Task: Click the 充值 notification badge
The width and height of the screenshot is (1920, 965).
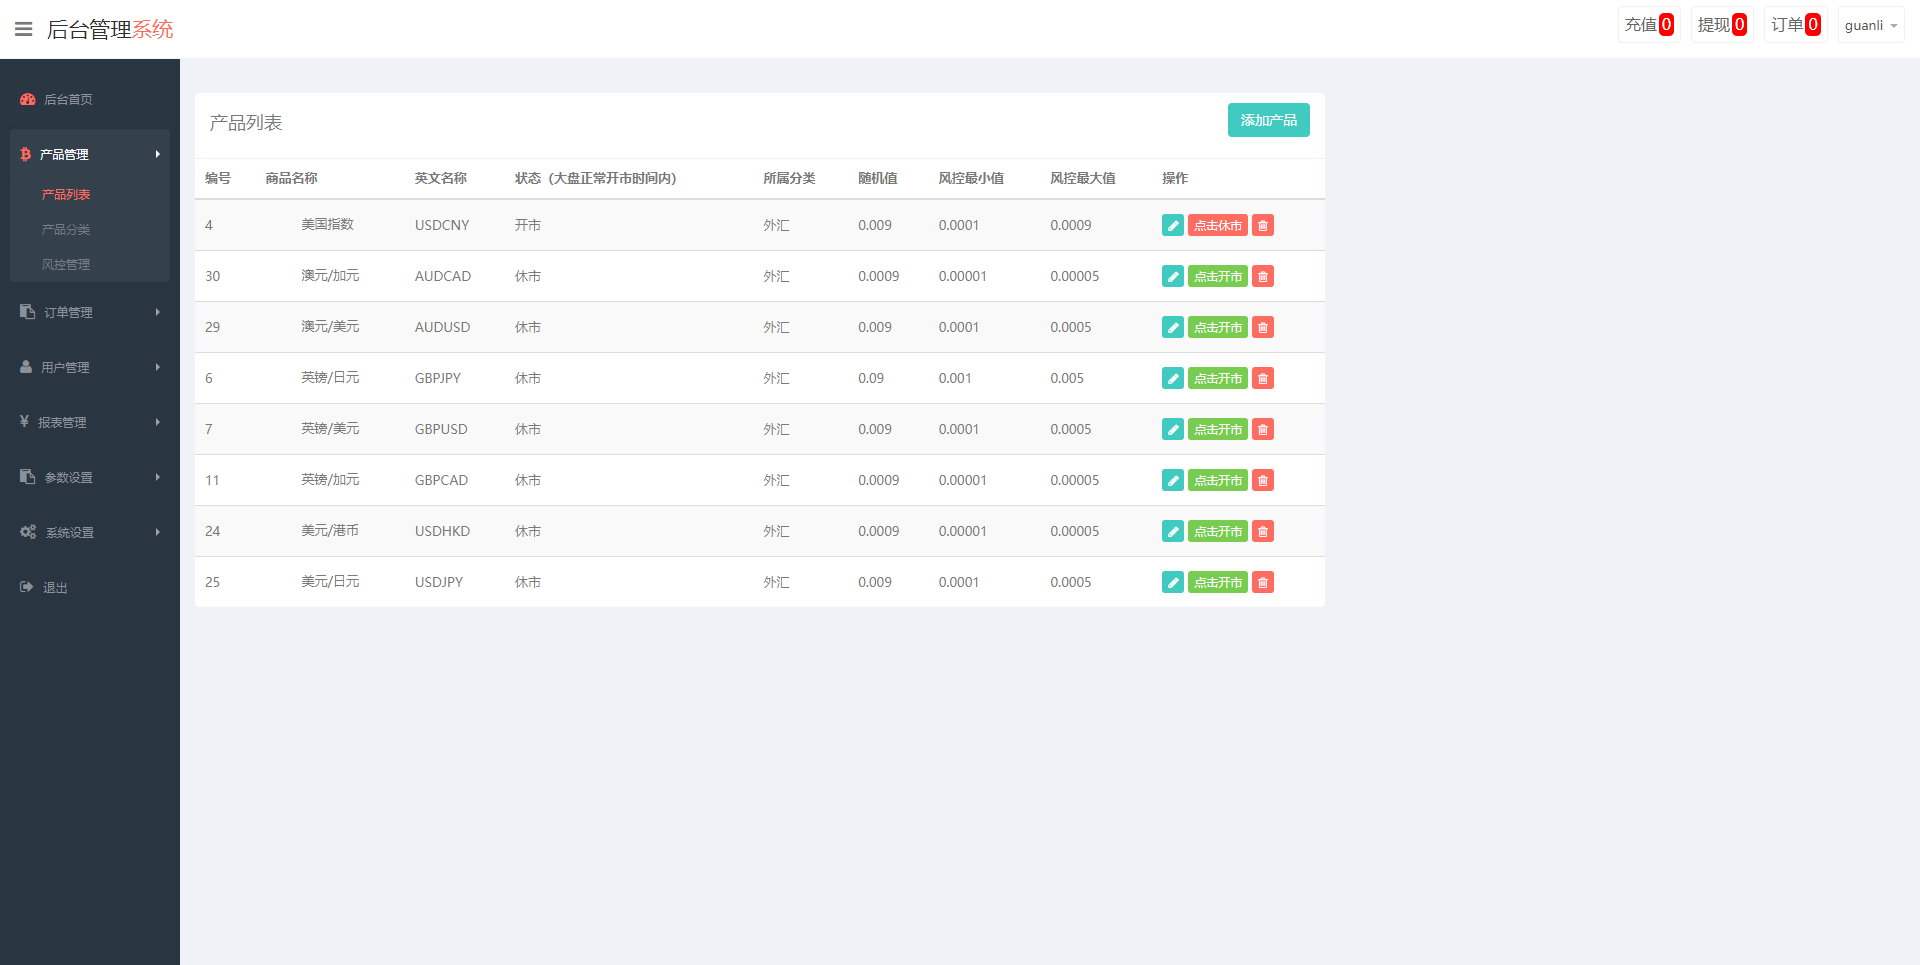Action: click(x=1648, y=25)
